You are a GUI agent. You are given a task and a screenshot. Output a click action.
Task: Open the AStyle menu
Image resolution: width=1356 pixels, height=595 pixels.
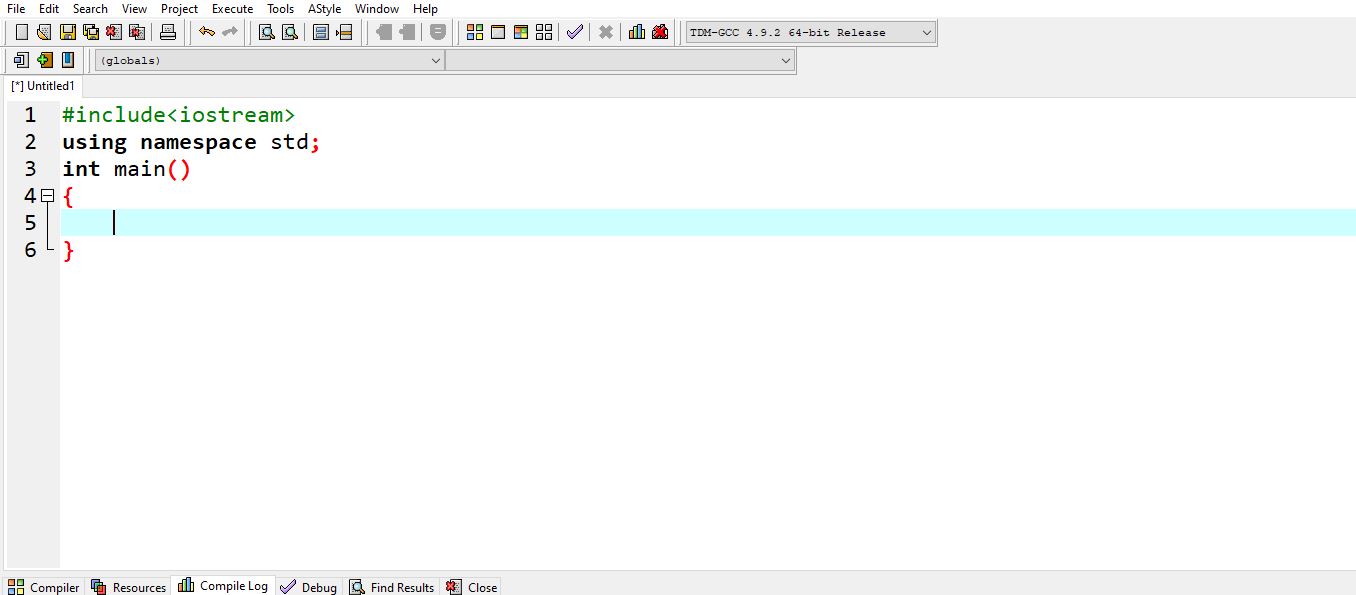325,9
